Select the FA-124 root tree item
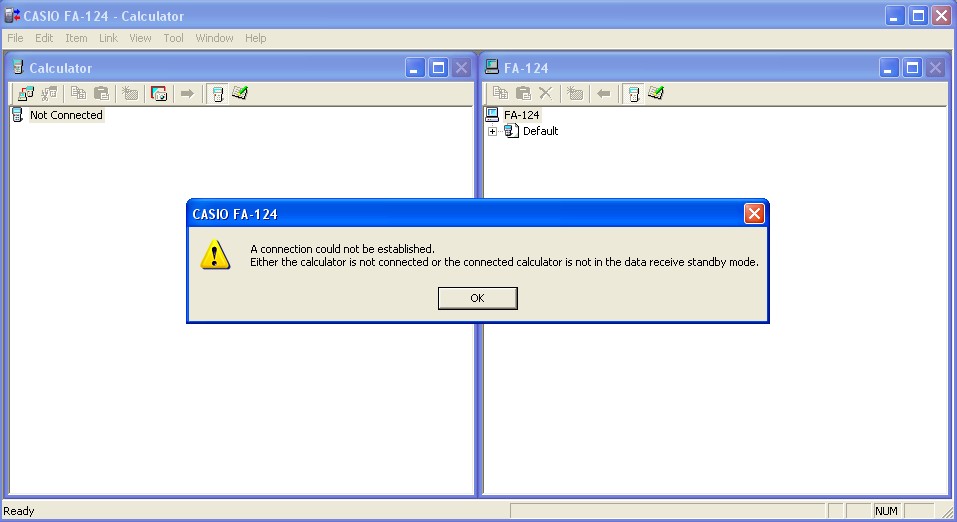Viewport: 957px width, 522px height. click(x=521, y=115)
